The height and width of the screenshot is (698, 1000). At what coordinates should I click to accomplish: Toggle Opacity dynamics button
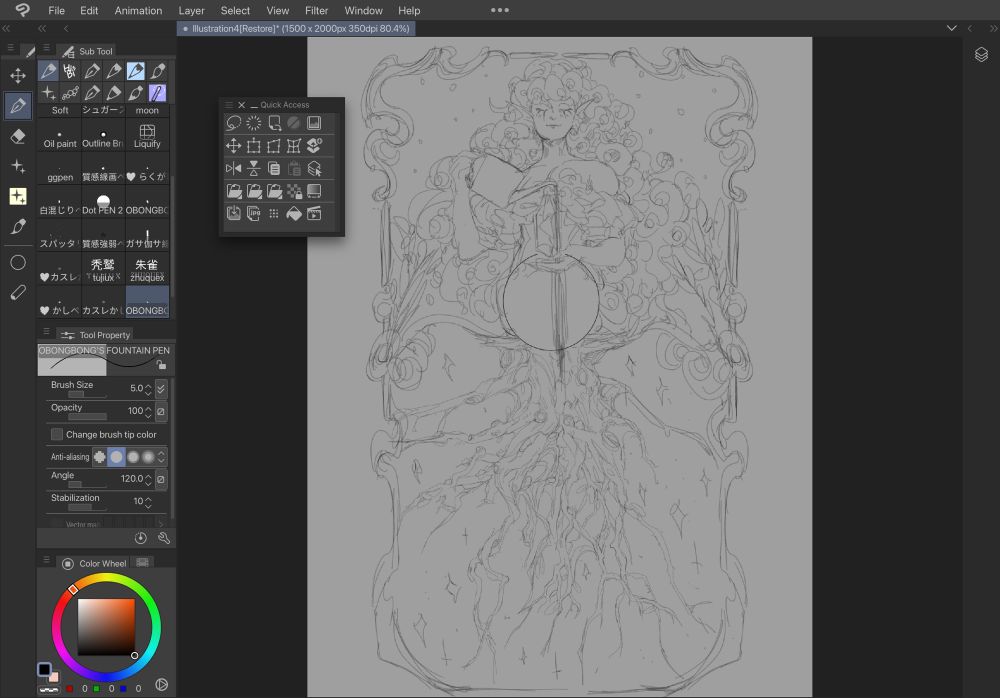click(161, 412)
